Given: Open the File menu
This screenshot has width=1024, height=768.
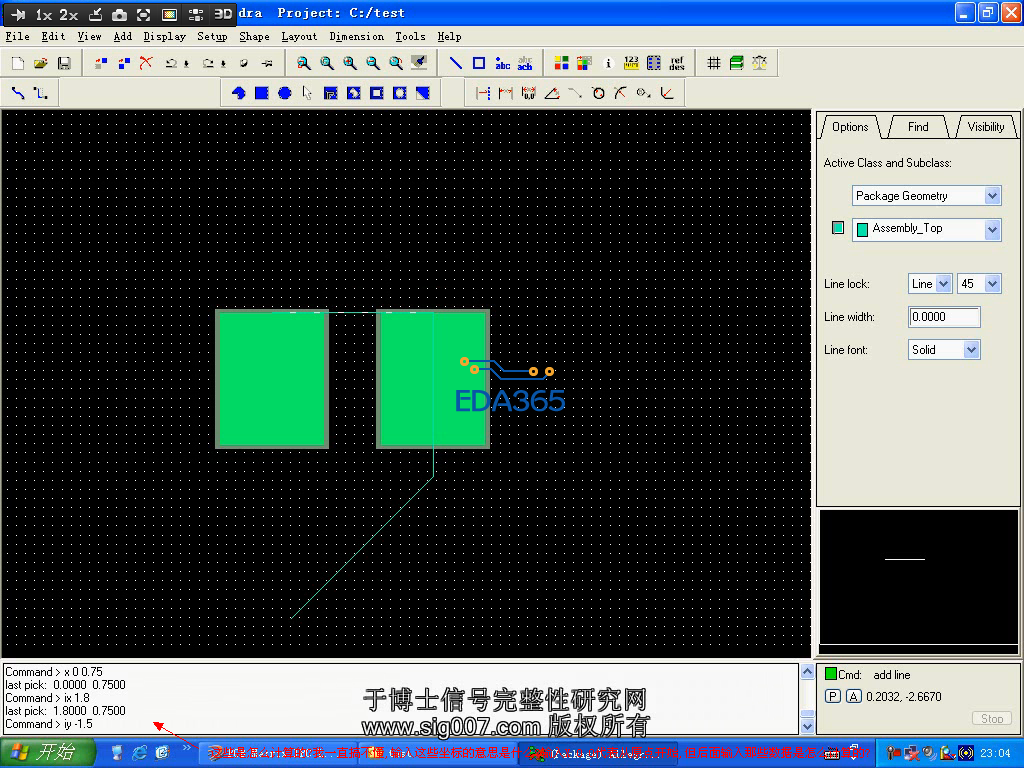Looking at the screenshot, I should pos(18,37).
